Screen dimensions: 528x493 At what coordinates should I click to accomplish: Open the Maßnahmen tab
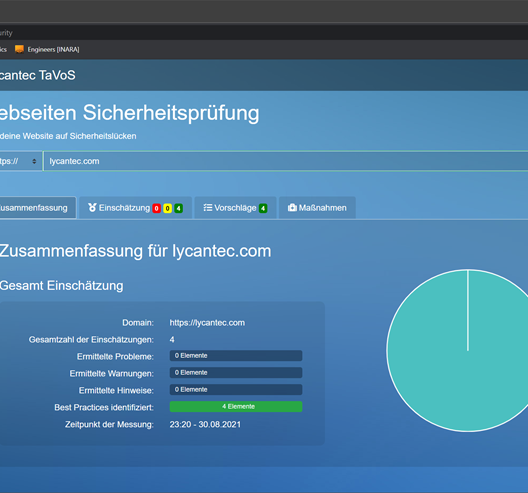click(317, 208)
